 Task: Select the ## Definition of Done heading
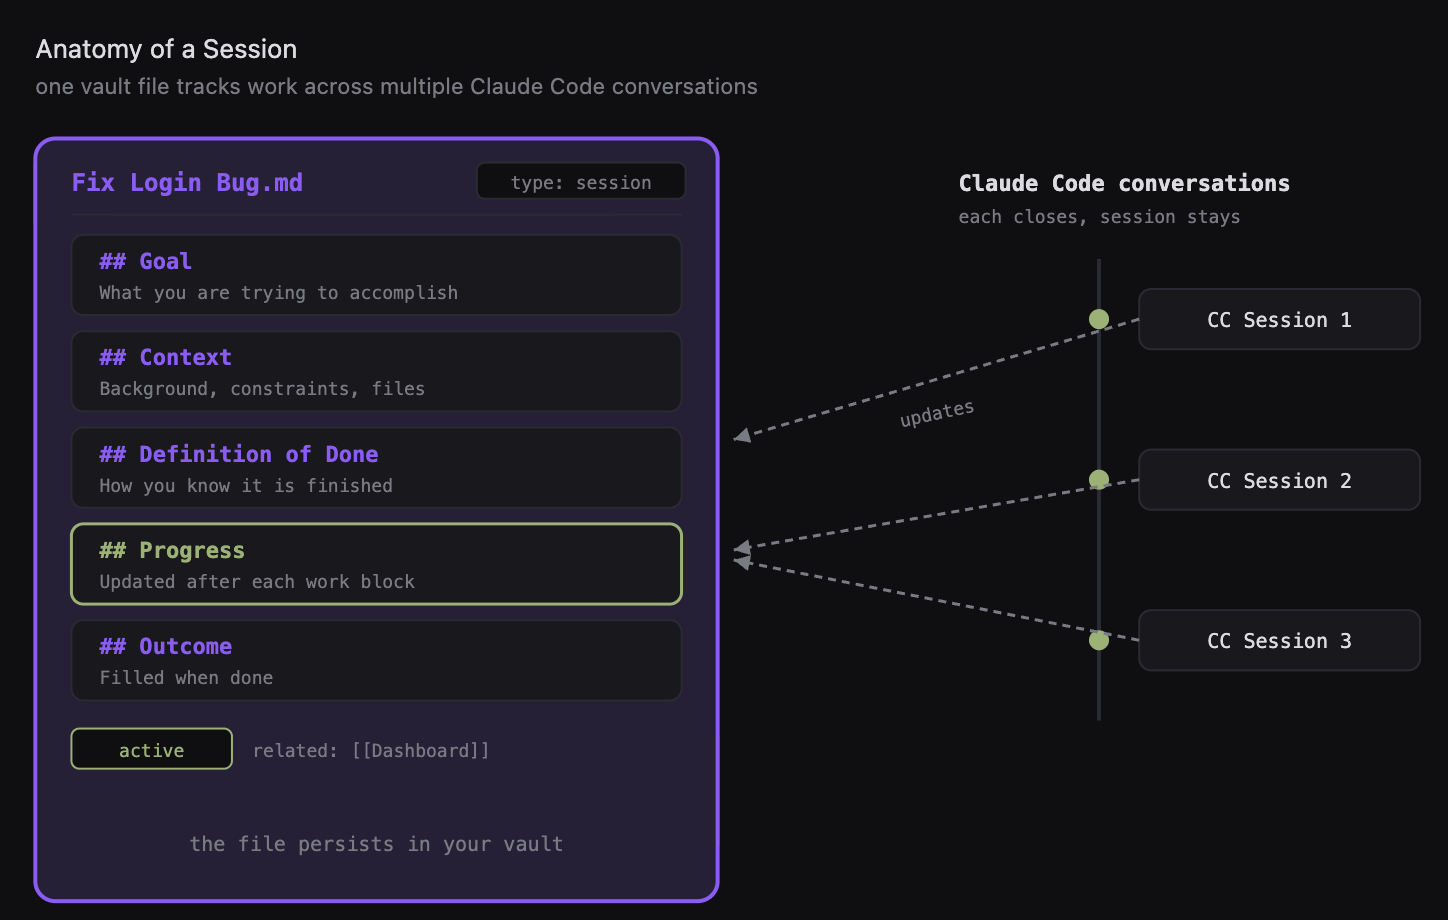(239, 454)
